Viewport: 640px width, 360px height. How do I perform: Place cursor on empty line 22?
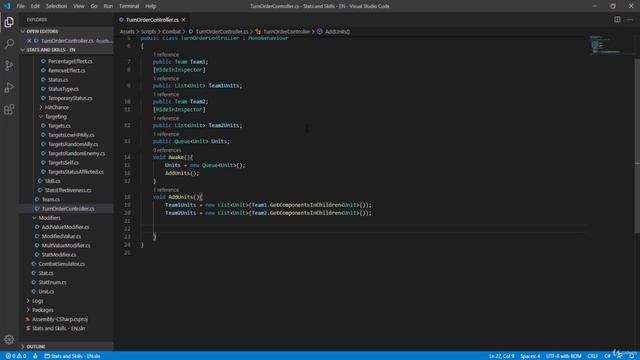pos(367,229)
